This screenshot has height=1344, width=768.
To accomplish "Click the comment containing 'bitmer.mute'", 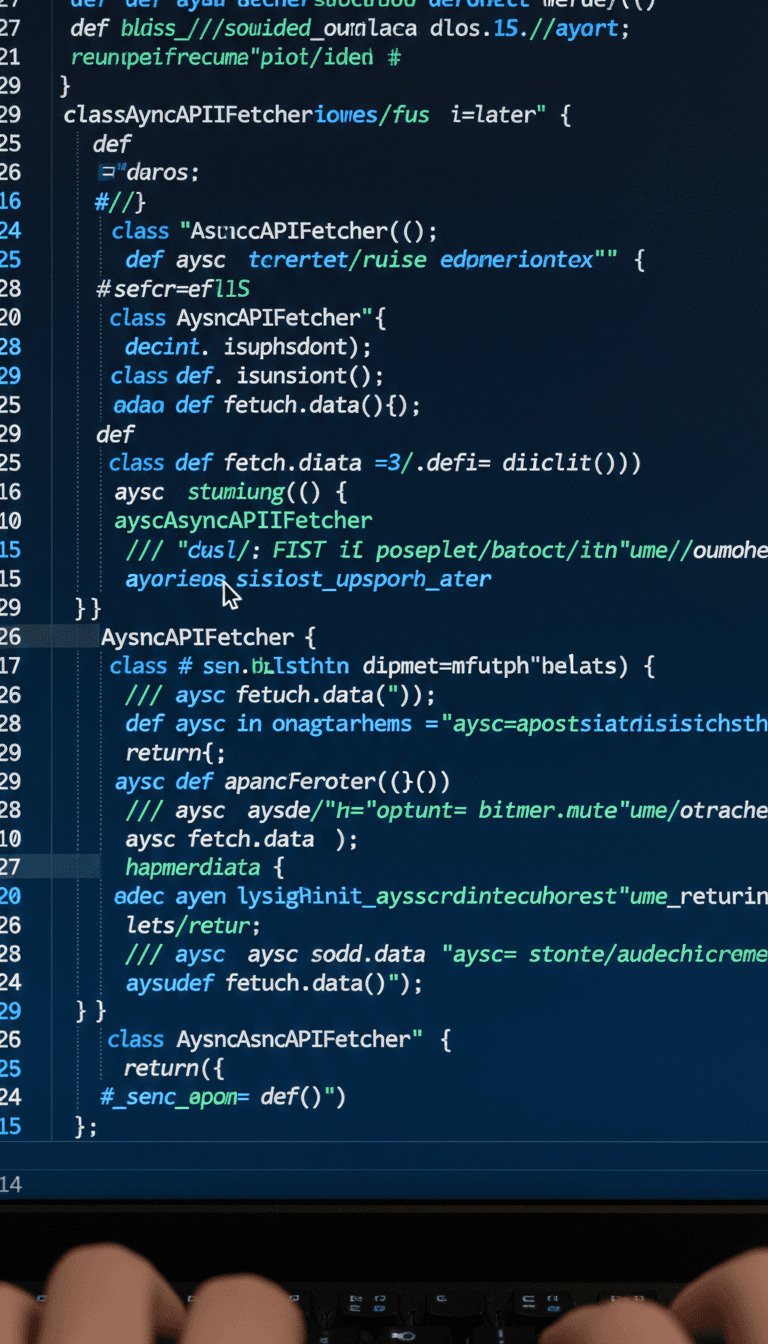I will pyautogui.click(x=447, y=810).
